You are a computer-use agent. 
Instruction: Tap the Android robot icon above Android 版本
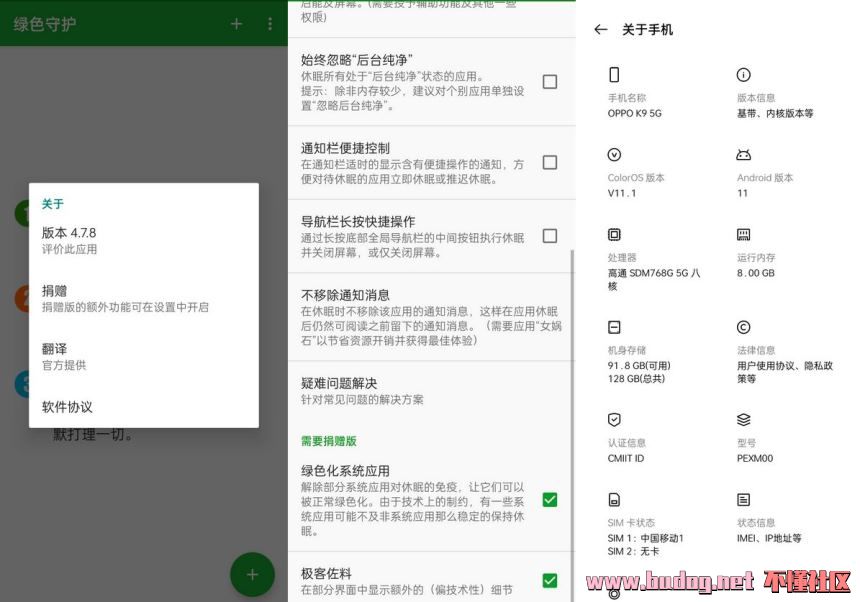tap(743, 155)
